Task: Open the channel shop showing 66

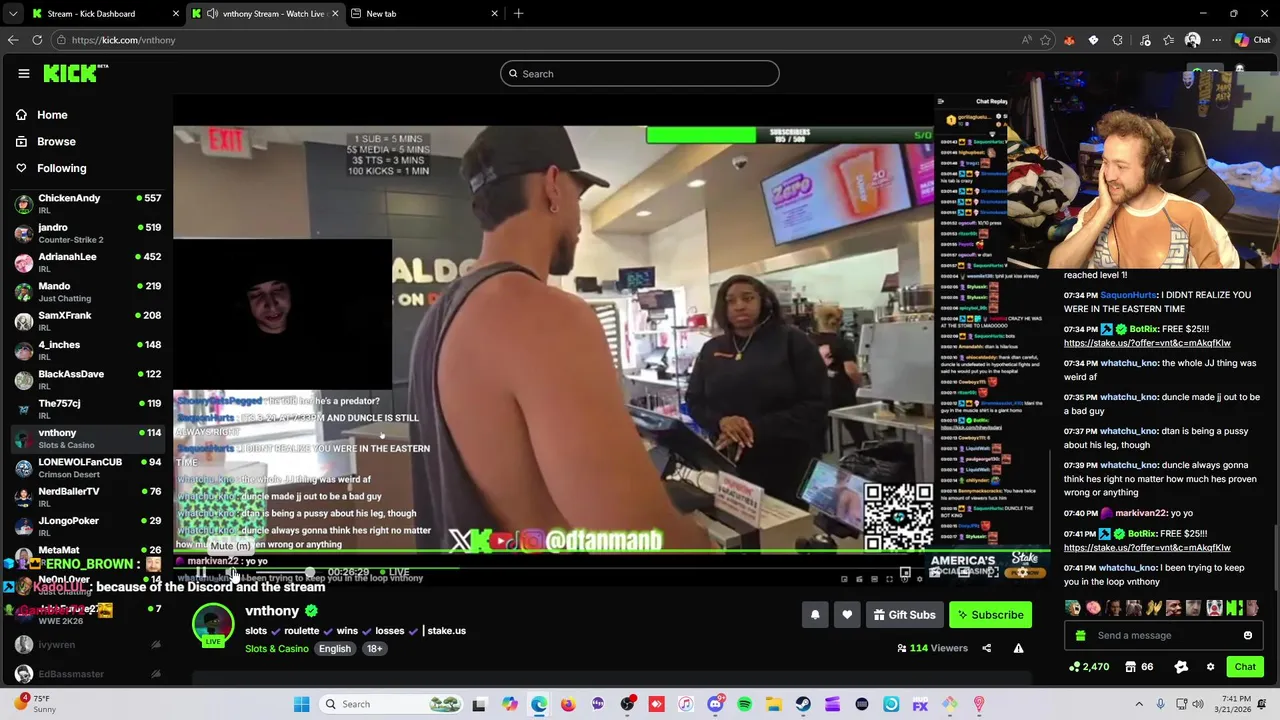Action: tap(1139, 667)
